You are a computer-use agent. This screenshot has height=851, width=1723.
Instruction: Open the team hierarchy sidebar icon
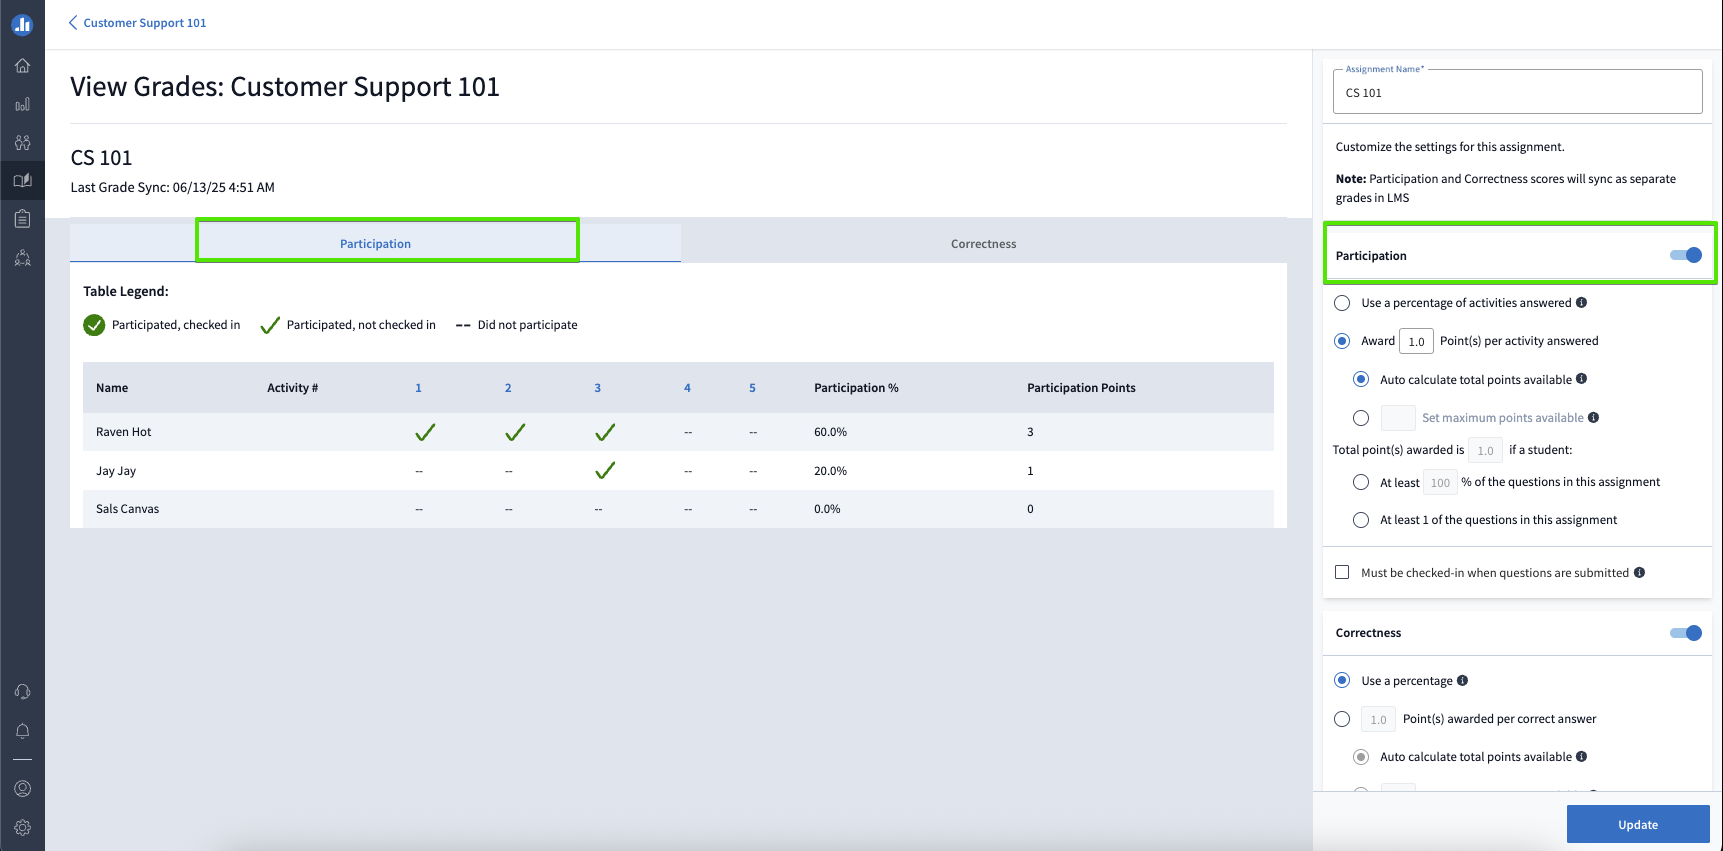[22, 257]
